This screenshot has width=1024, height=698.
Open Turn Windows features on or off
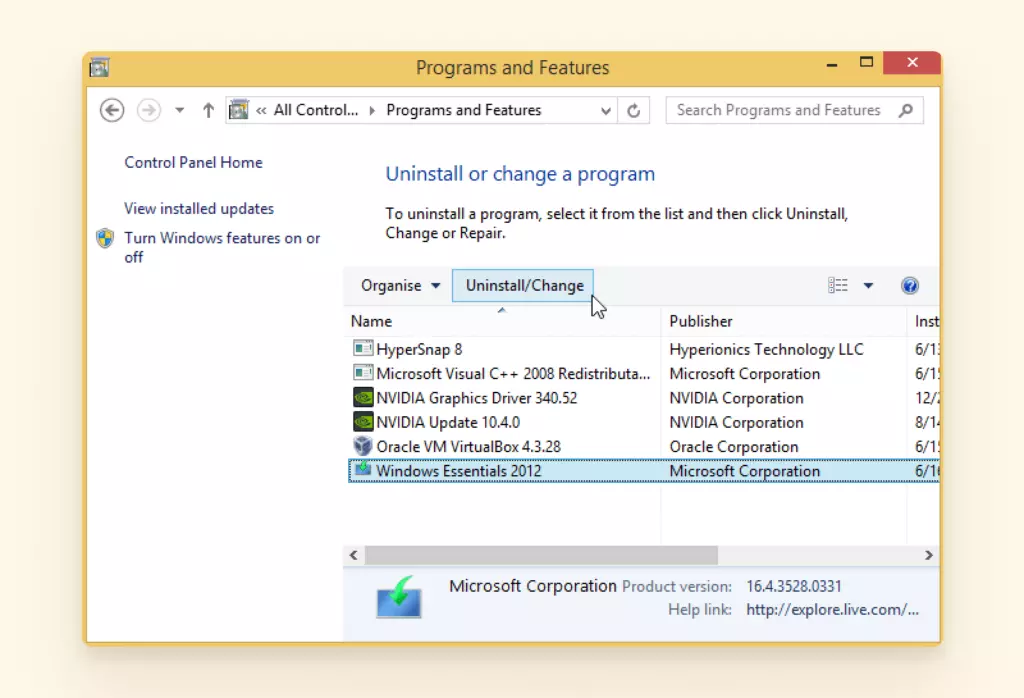pyautogui.click(x=222, y=247)
